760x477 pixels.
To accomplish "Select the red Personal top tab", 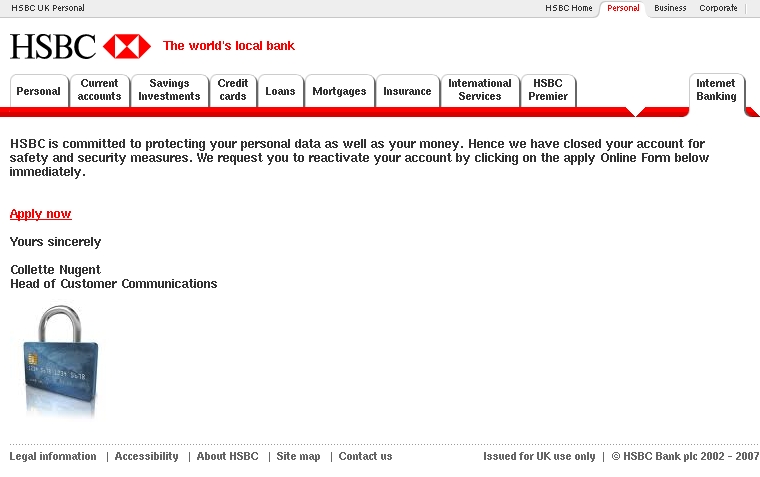I will (x=623, y=8).
